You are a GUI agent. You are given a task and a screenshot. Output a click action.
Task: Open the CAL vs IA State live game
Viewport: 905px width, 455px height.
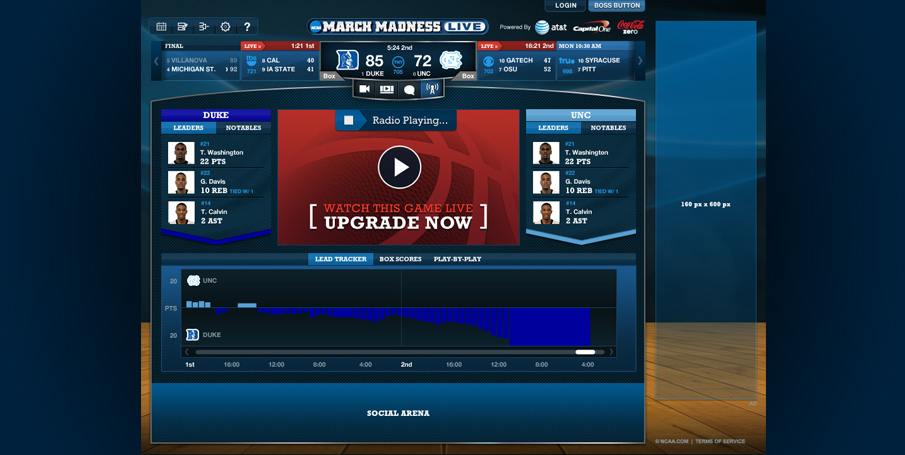(x=280, y=60)
